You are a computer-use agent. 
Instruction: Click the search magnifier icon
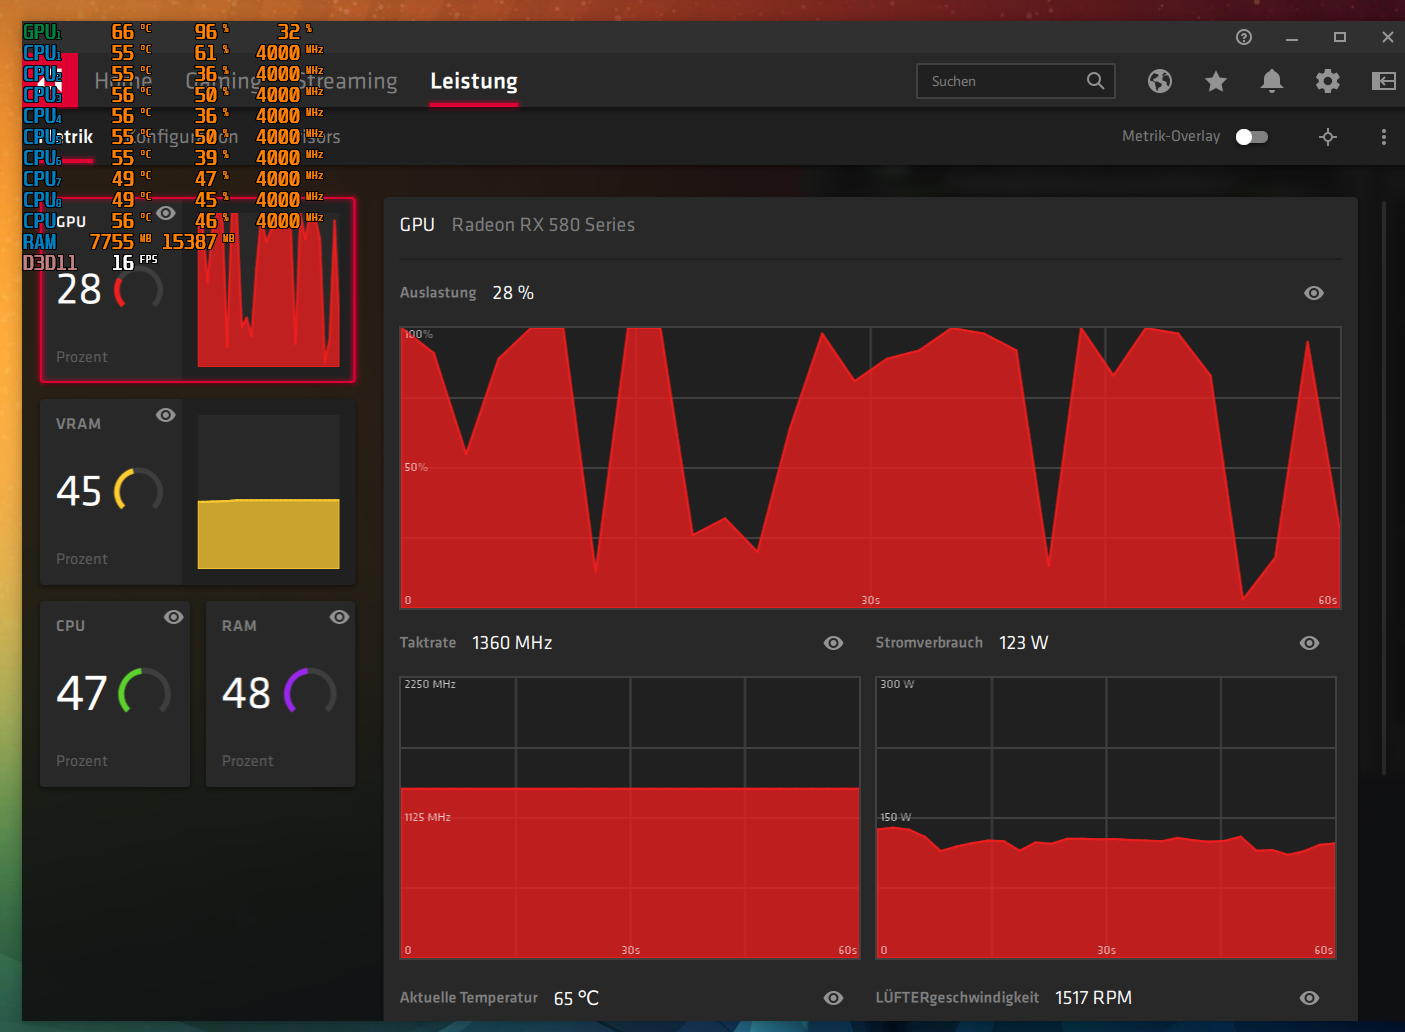click(x=1096, y=81)
